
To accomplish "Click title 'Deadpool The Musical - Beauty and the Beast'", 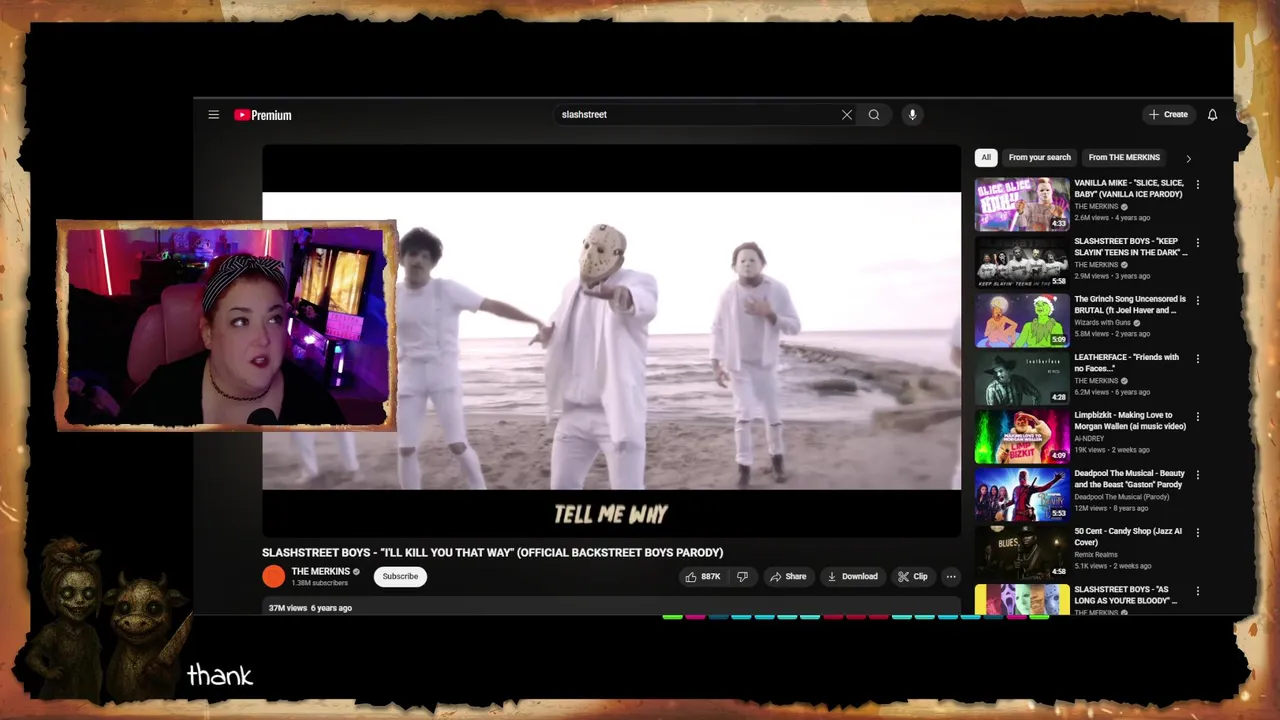I will [x=1130, y=478].
